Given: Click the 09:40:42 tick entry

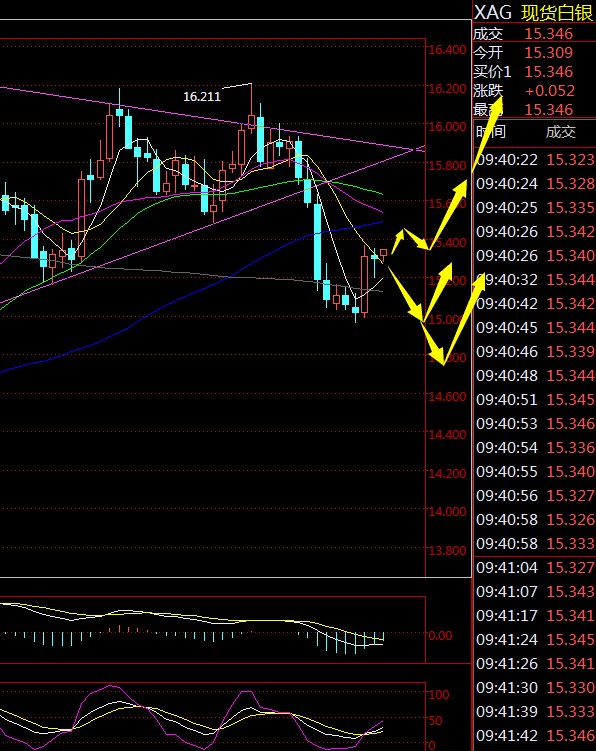Looking at the screenshot, I should [x=535, y=303].
